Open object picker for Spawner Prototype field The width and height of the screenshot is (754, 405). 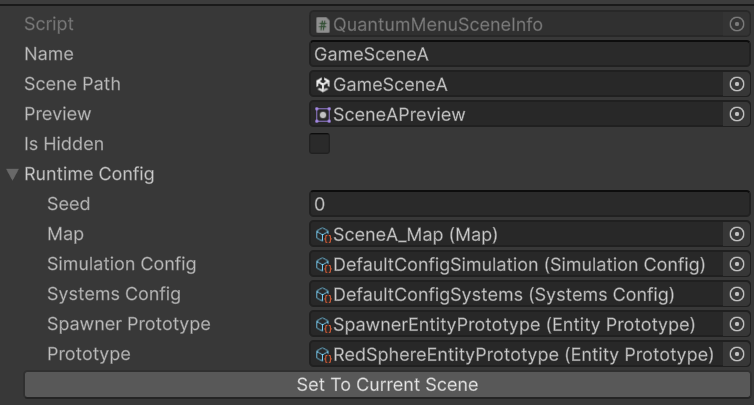point(737,324)
